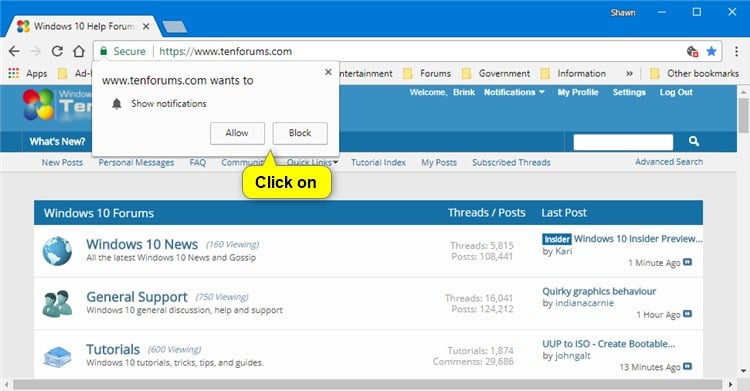Click the blocked cookies icon in the address bar
This screenshot has width=750, height=391.
click(692, 51)
